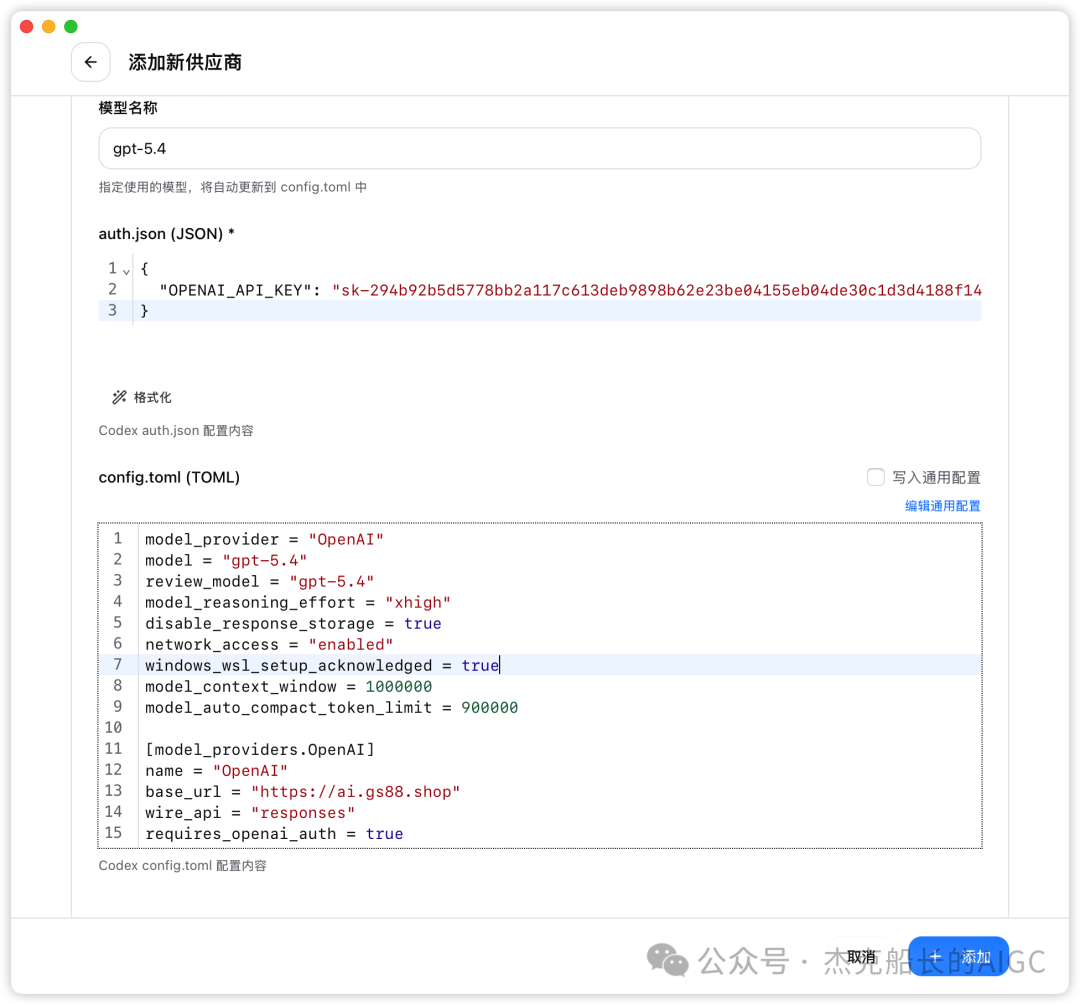
Task: Click line disable_response_storage = true
Action: tap(293, 623)
